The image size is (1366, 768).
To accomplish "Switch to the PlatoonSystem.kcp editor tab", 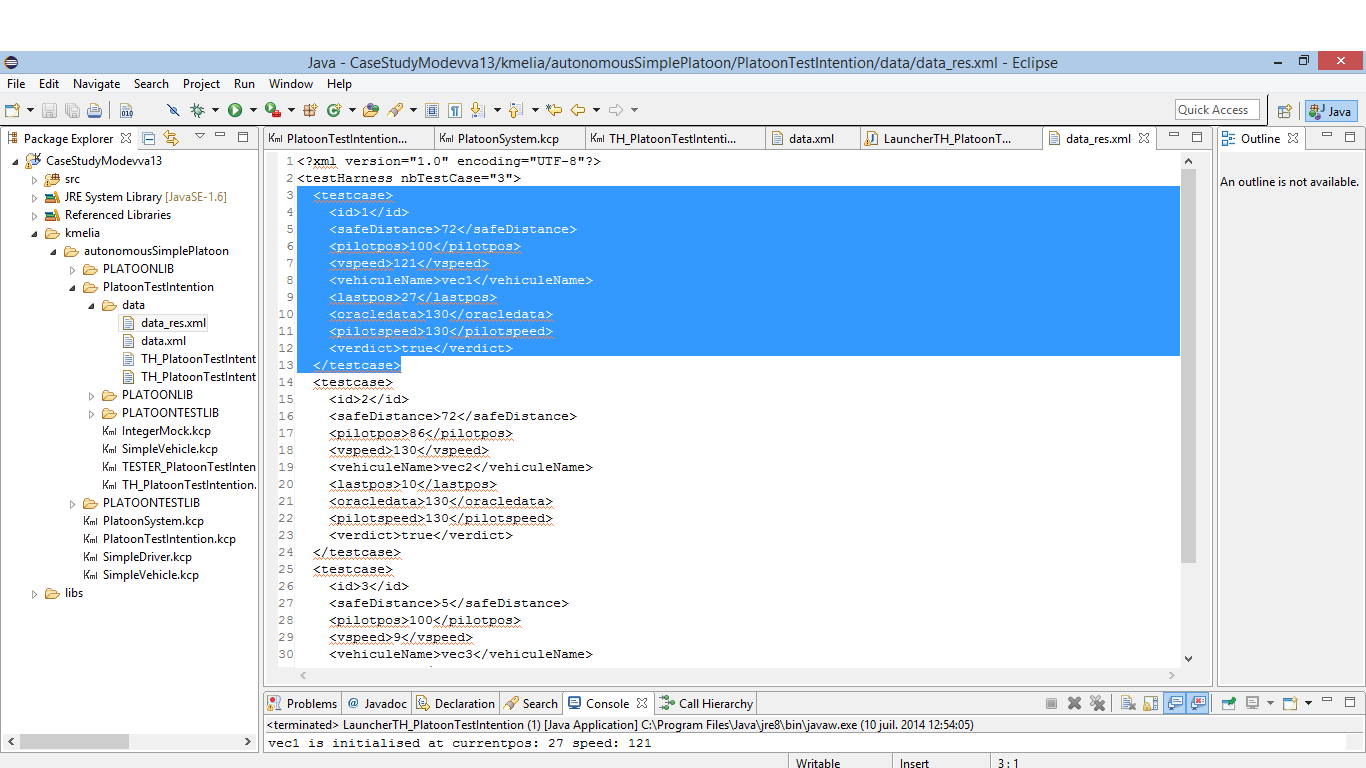I will 508,139.
